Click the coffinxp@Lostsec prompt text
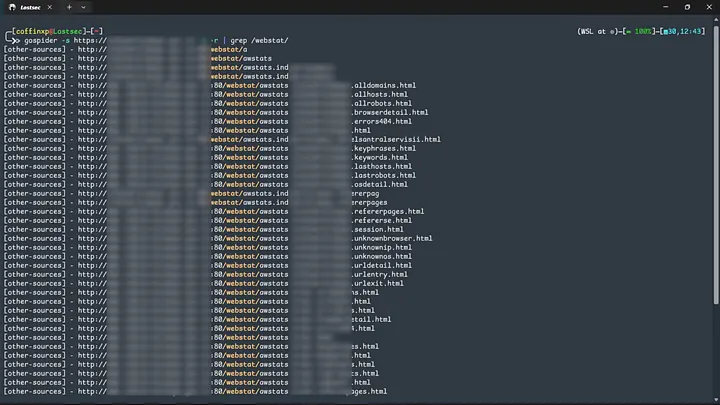Viewport: 720px width, 405px height. pyautogui.click(x=49, y=31)
